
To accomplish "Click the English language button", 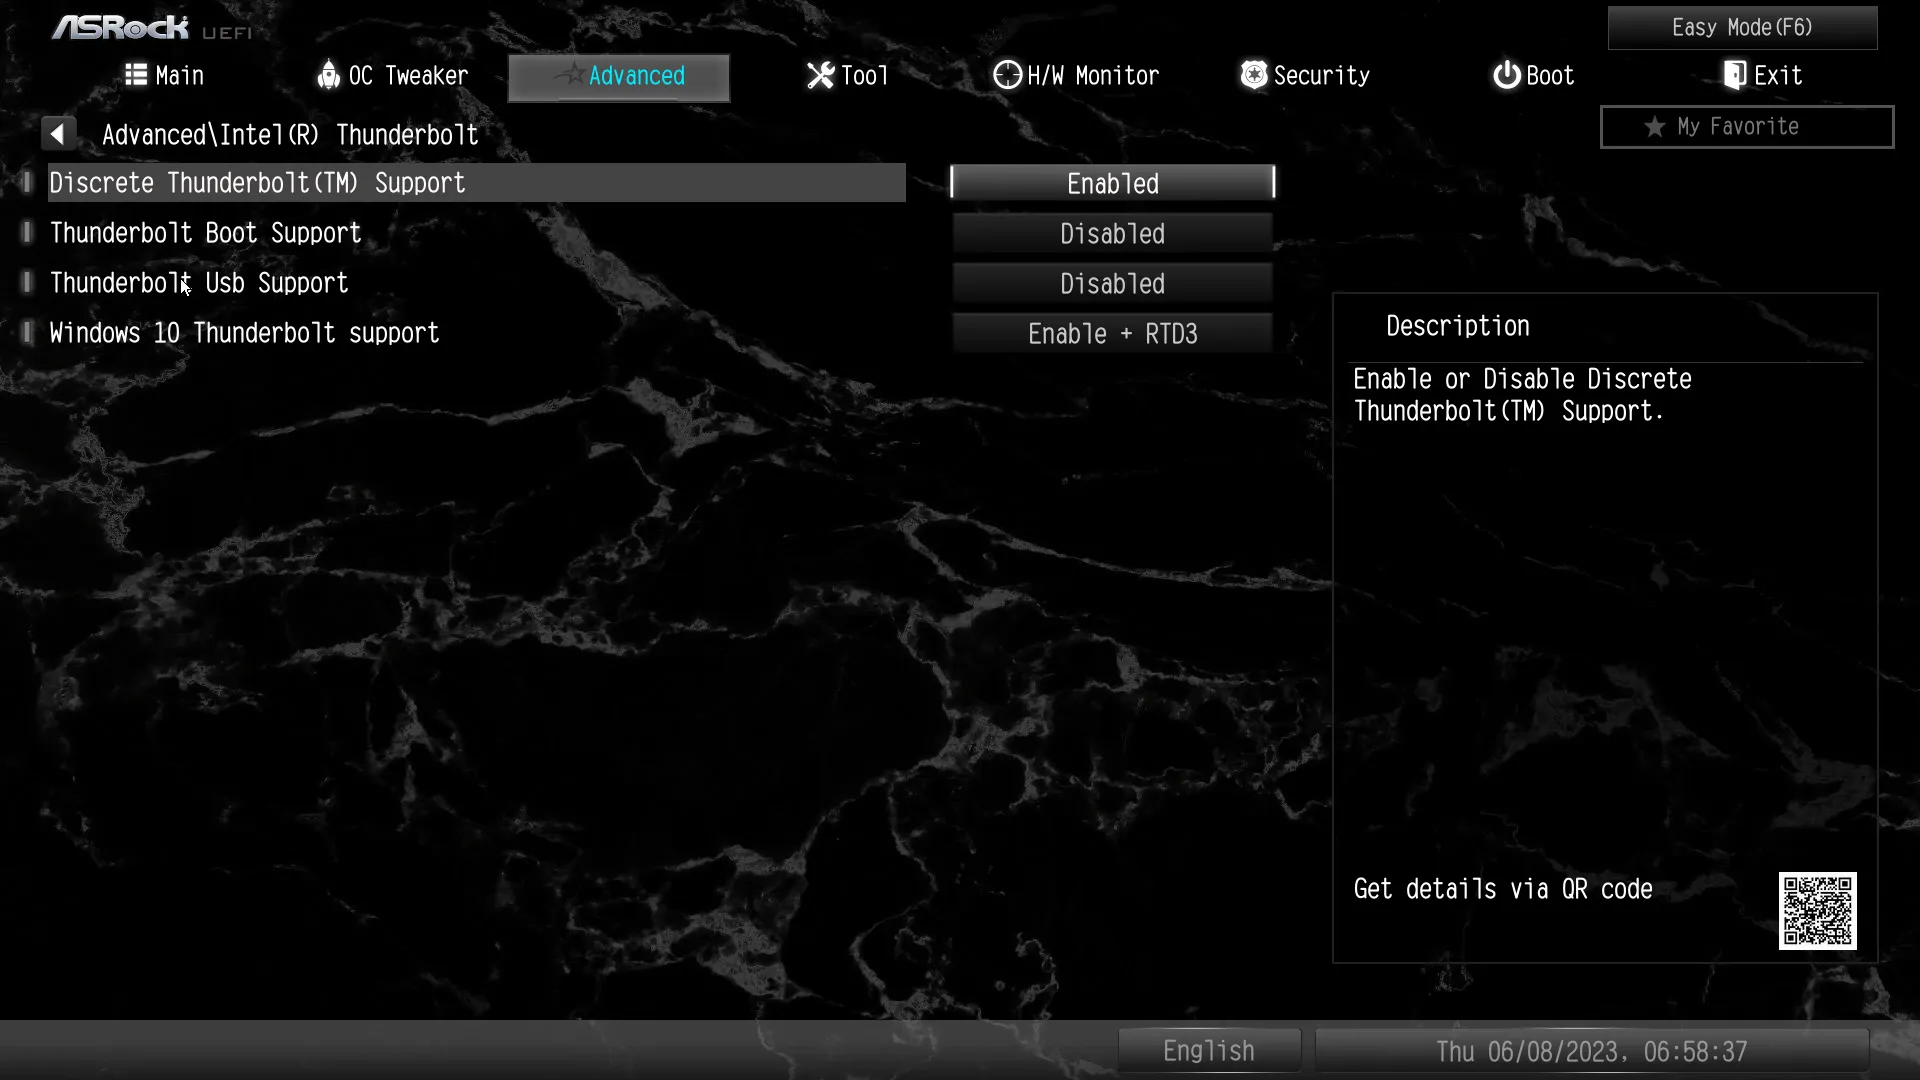I will point(1209,1051).
